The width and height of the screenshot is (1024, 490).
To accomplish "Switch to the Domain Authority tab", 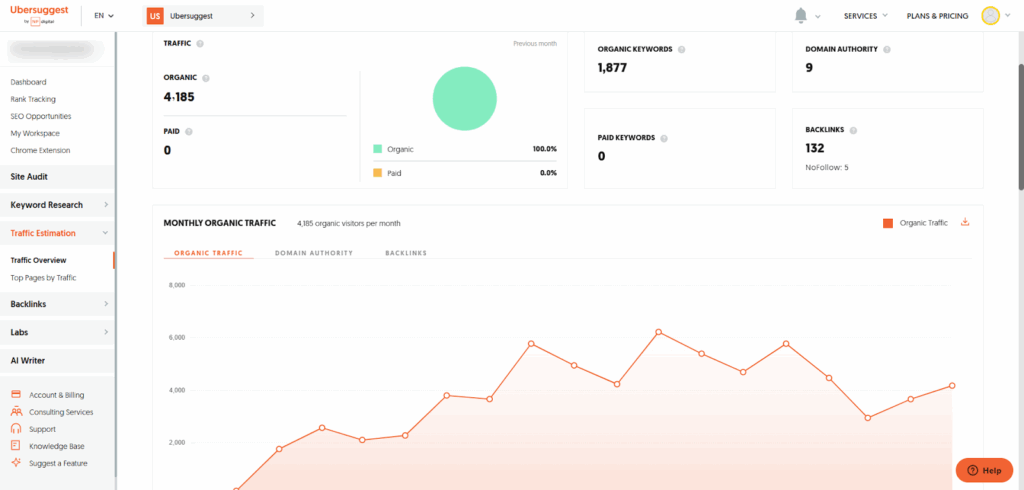I will pyautogui.click(x=314, y=253).
